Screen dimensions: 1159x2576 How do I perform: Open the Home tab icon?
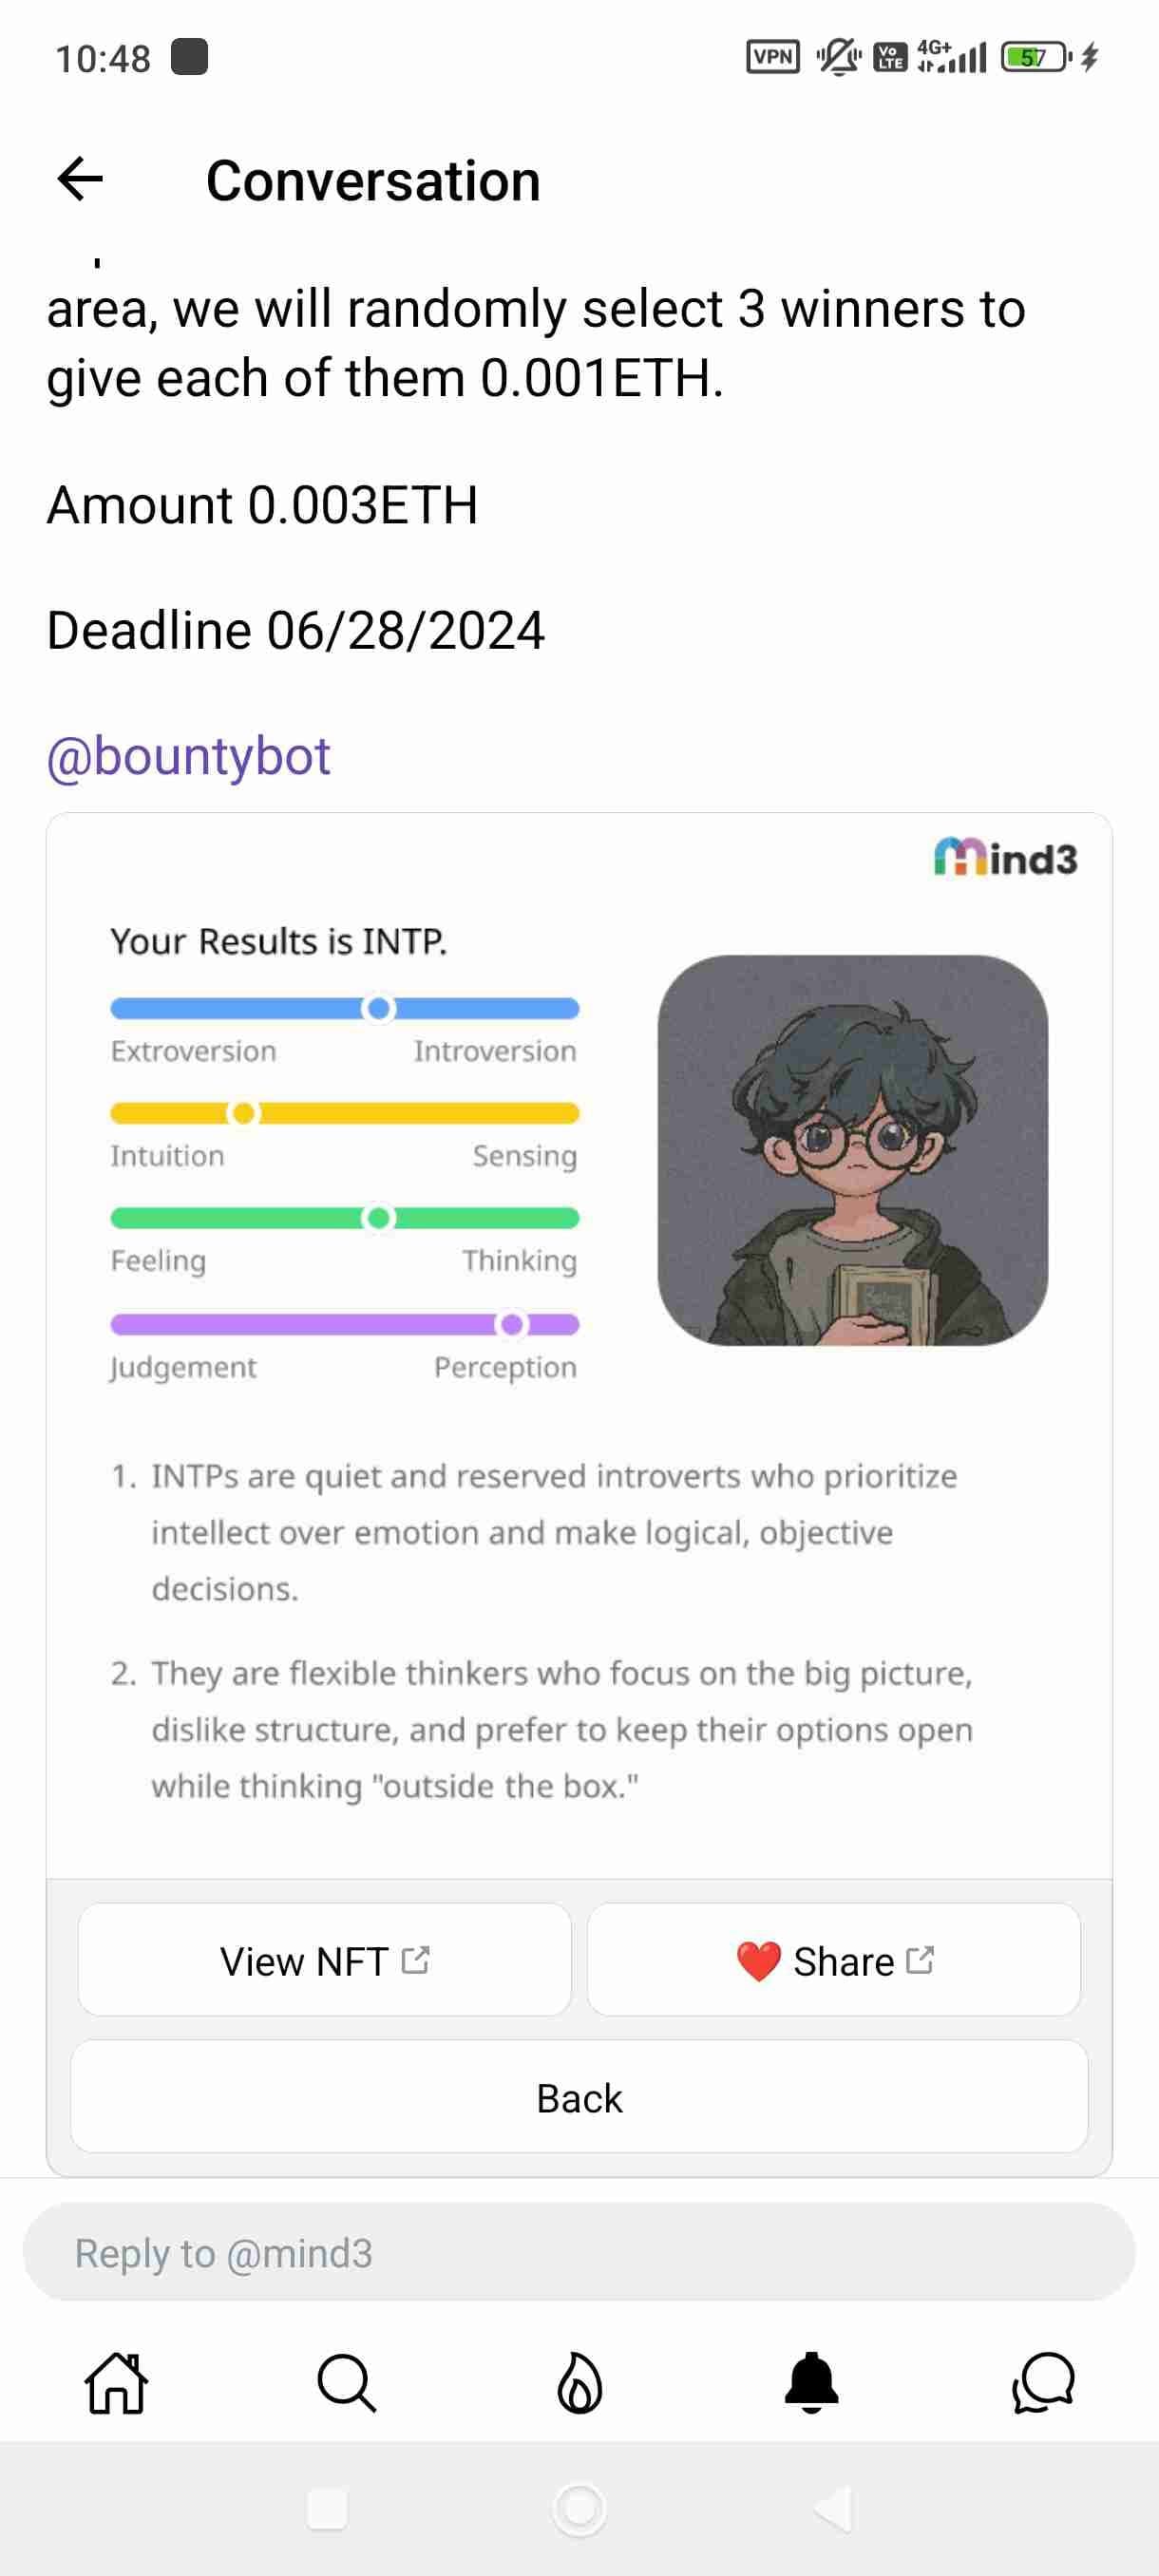116,2383
